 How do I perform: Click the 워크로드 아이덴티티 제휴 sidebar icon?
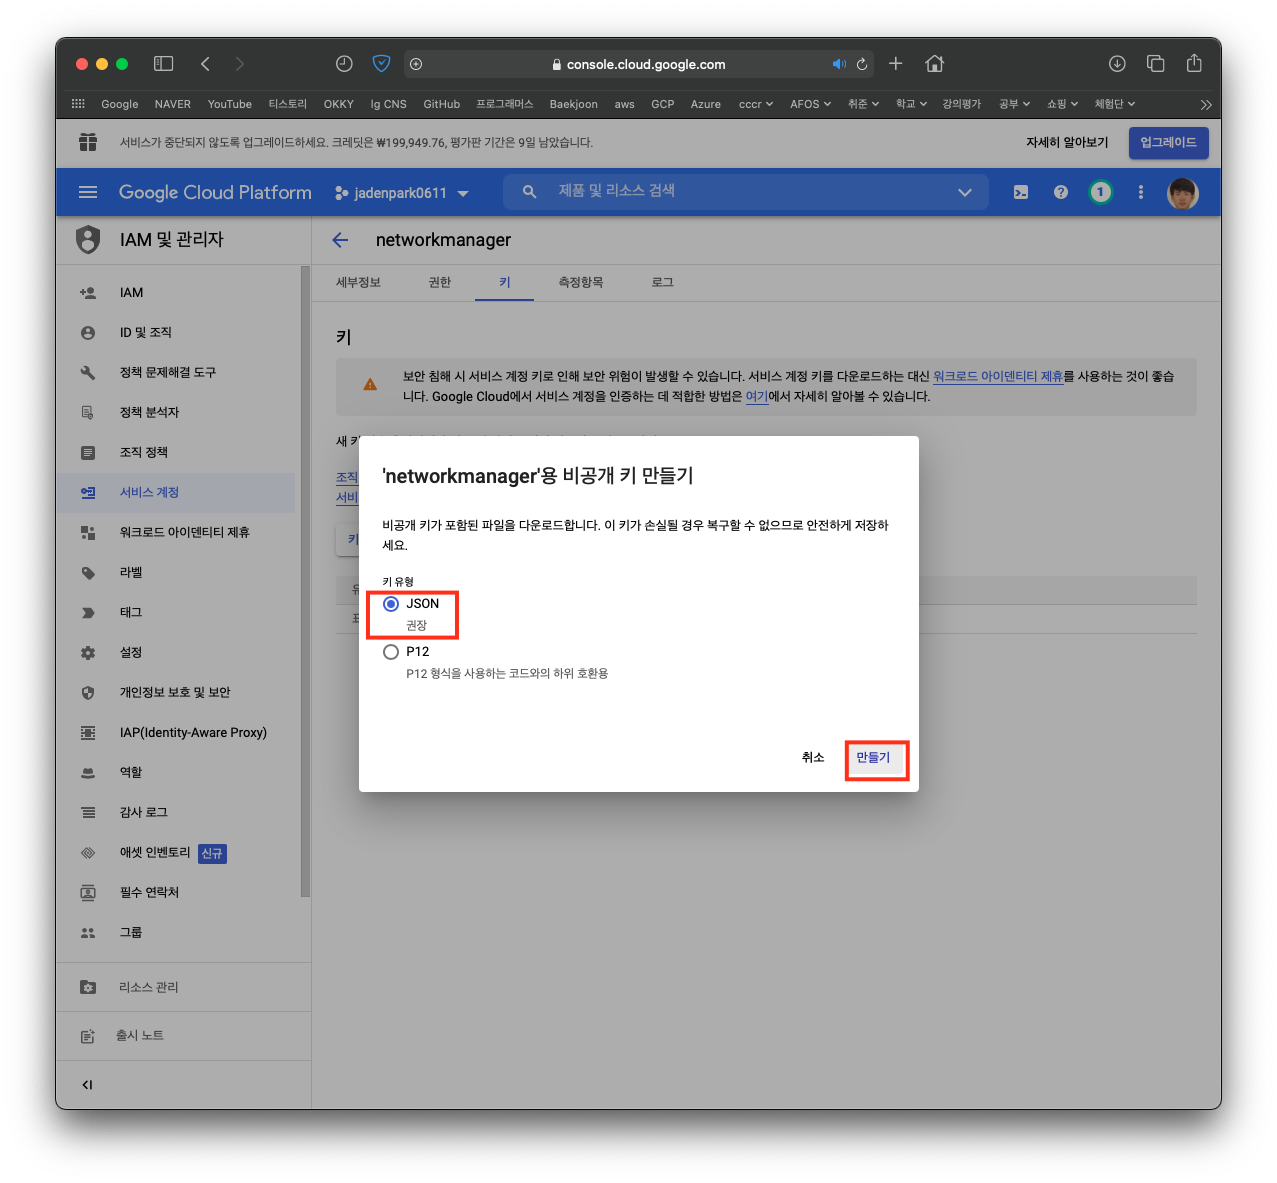[88, 533]
